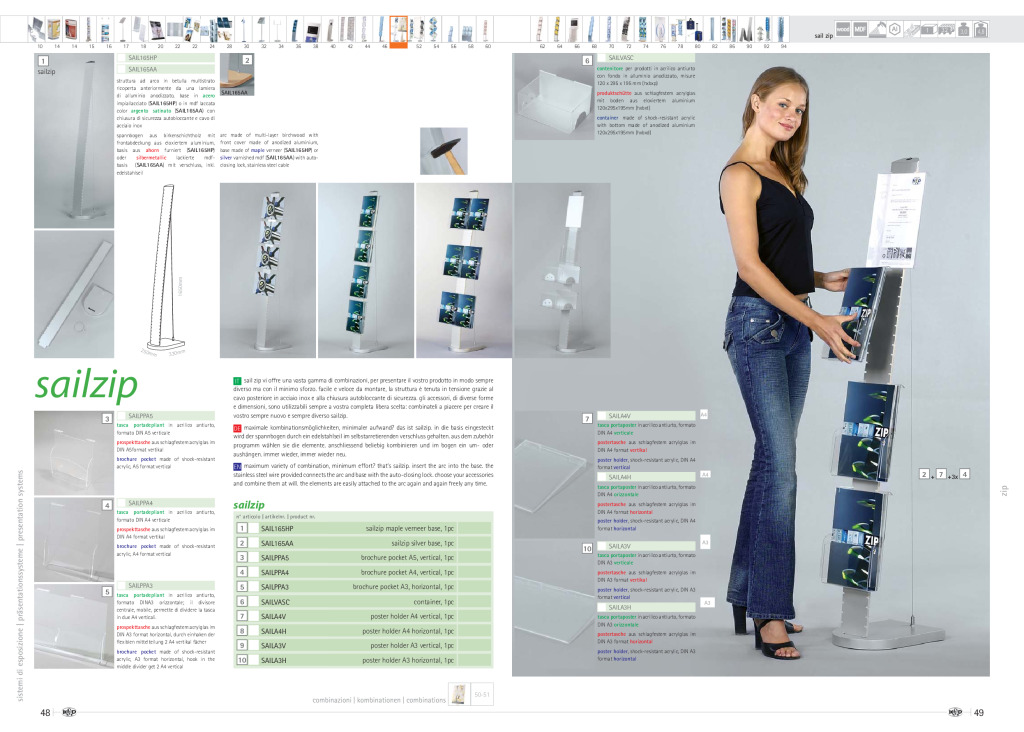Select table row SAILVASC container

pyautogui.click(x=363, y=601)
